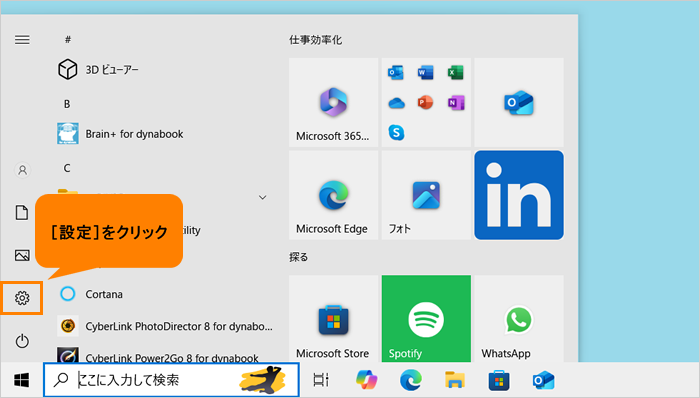Open Microsoft Edge from the taskbar
This screenshot has height=398, width=700.
411,380
